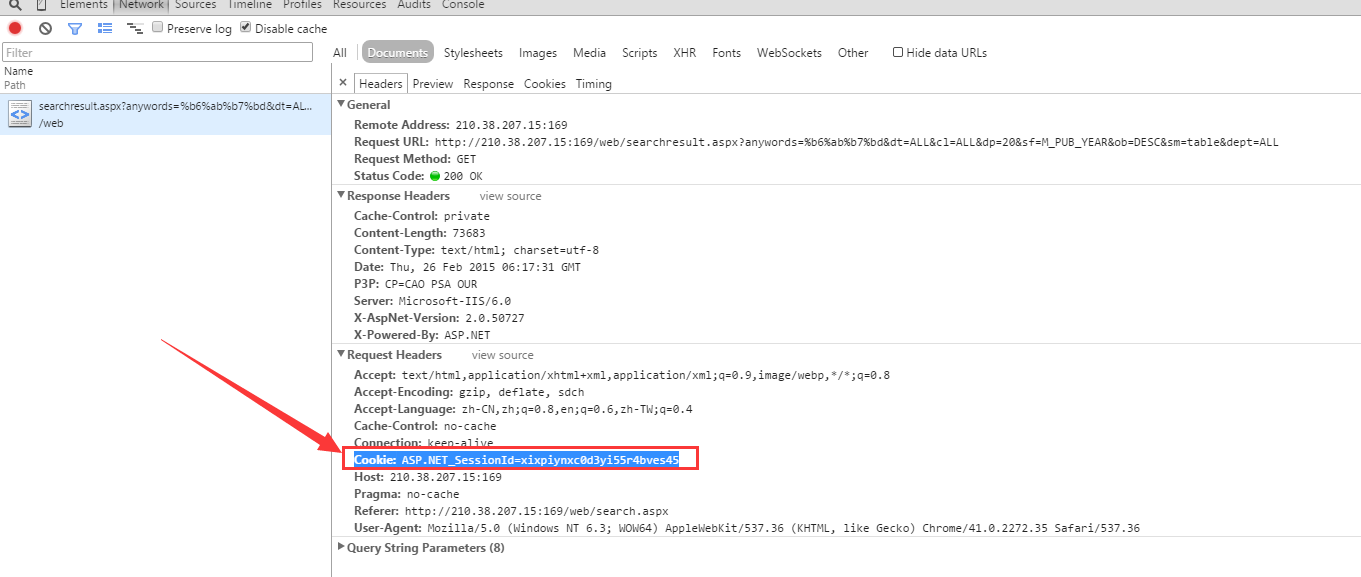Filter by Stylesheets

point(473,53)
